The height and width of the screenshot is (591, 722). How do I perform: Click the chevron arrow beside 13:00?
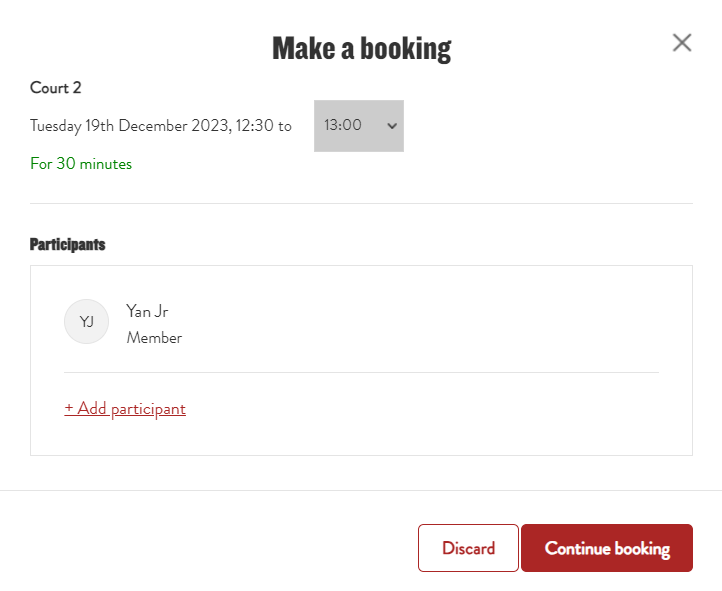tap(392, 126)
